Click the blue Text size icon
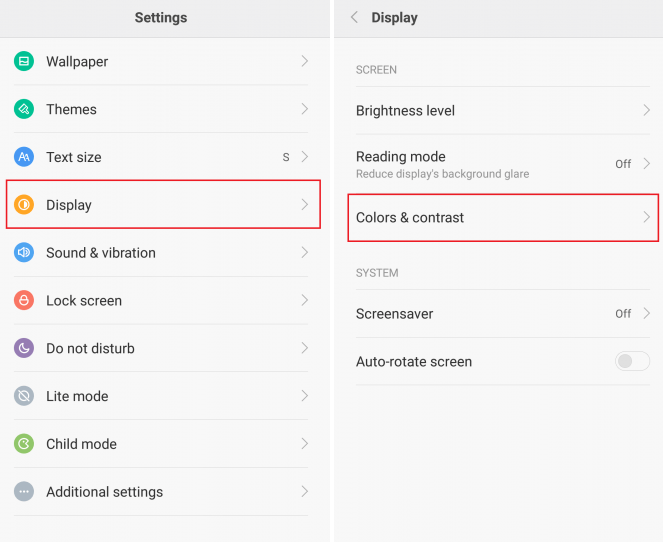The width and height of the screenshot is (663, 542). click(x=24, y=157)
